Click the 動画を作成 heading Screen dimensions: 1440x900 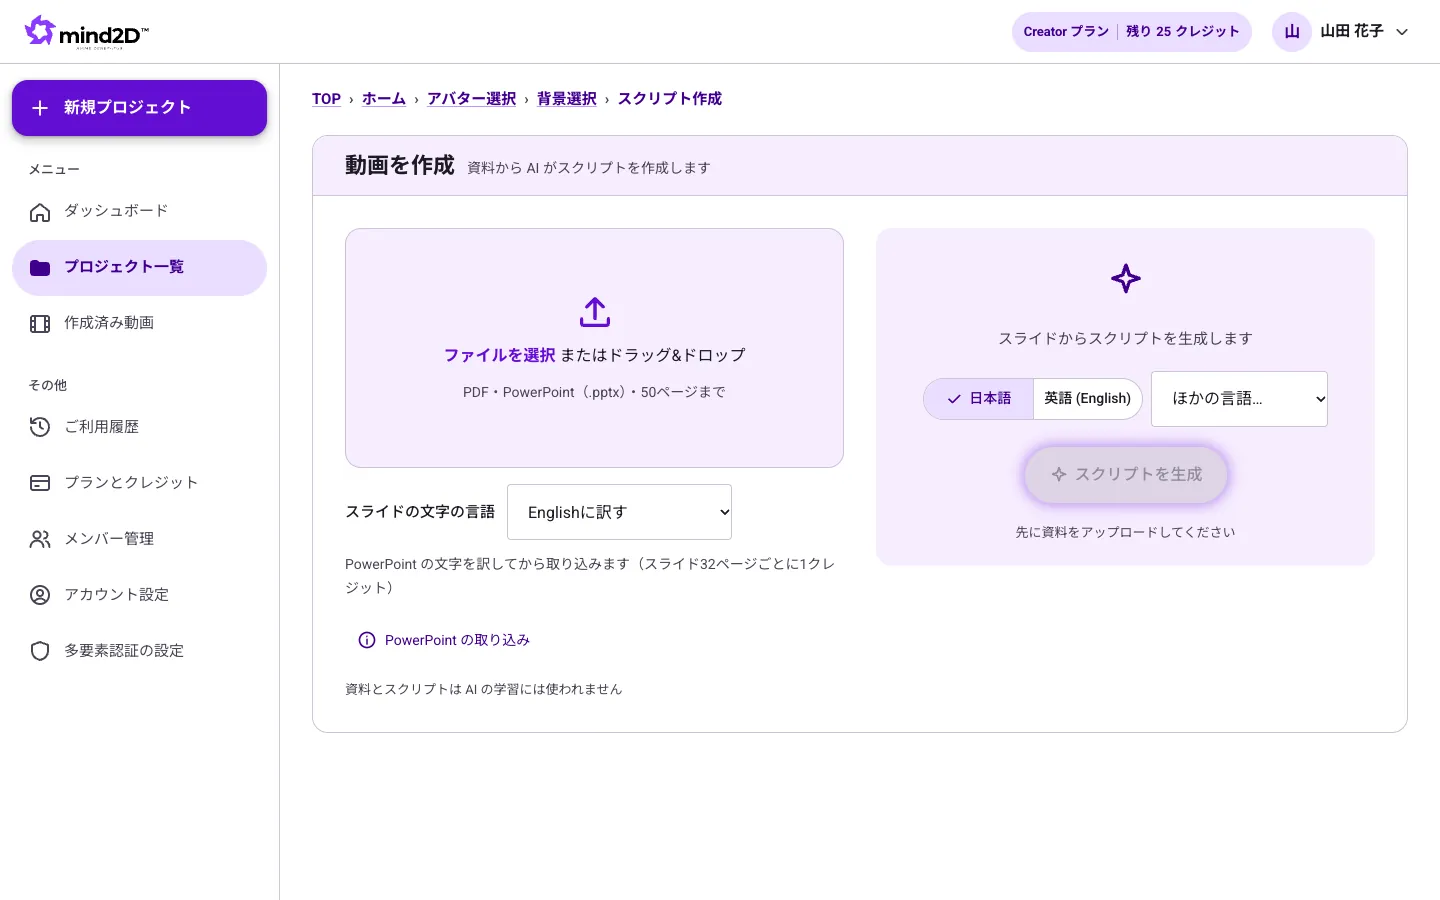(x=400, y=165)
